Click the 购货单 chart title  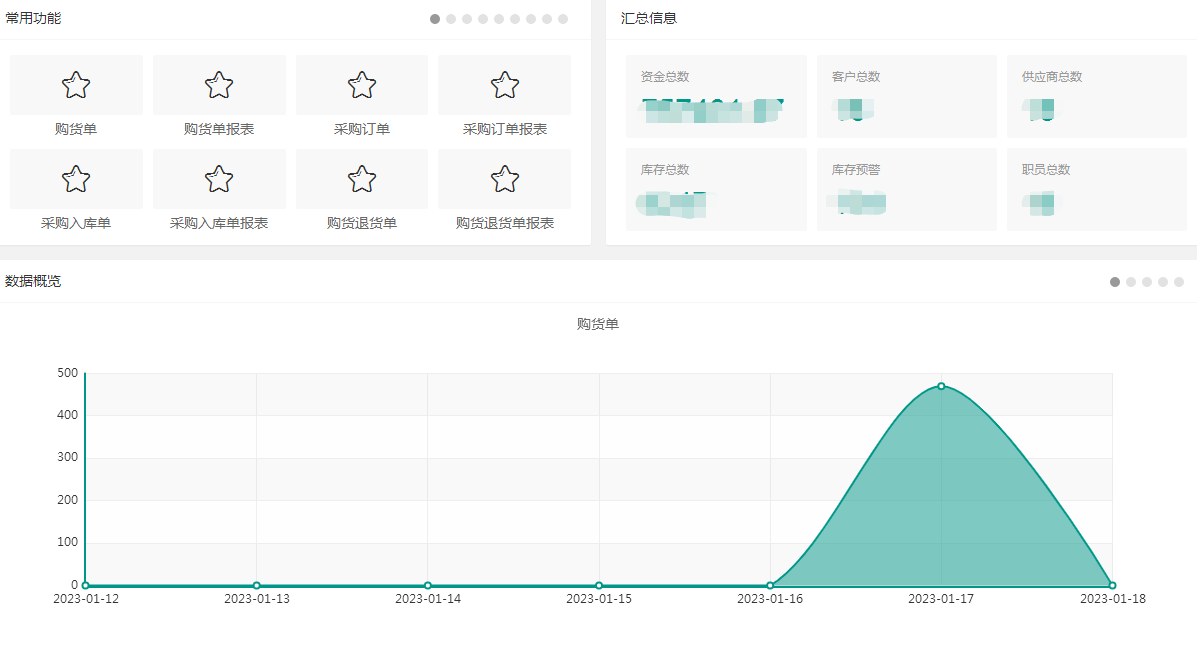[598, 324]
